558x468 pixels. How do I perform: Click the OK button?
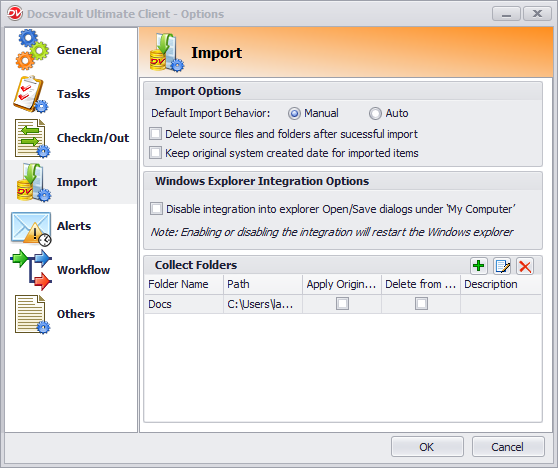tap(427, 447)
